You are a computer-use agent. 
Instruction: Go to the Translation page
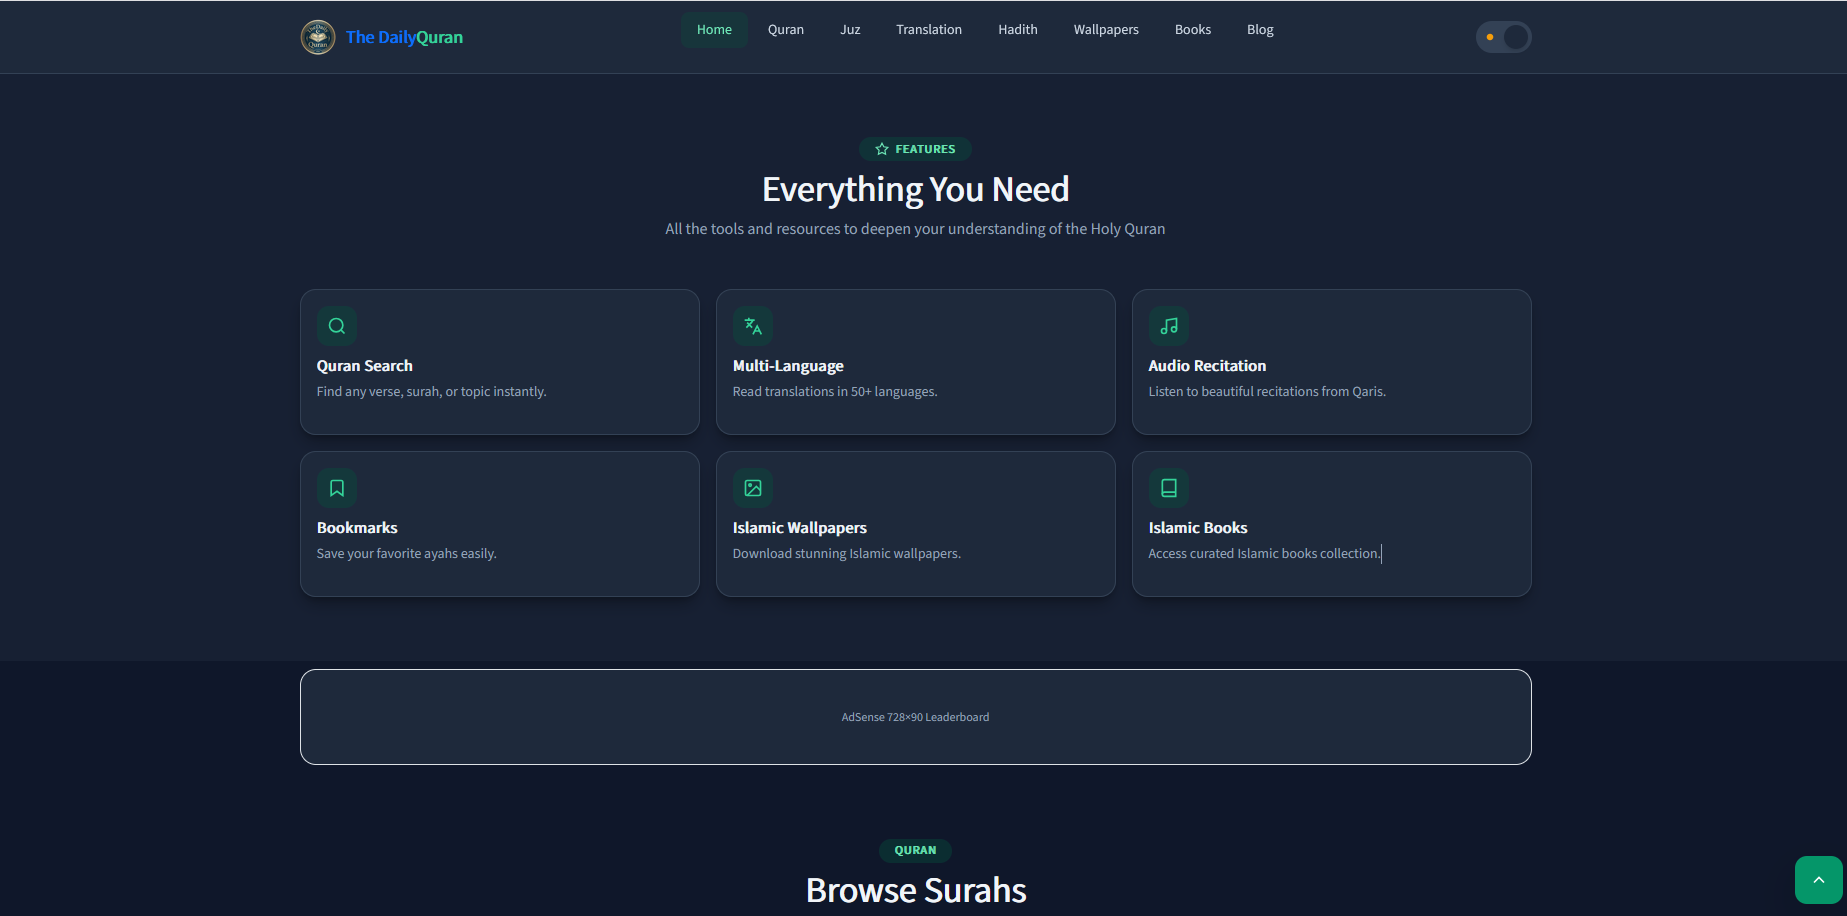click(x=929, y=30)
